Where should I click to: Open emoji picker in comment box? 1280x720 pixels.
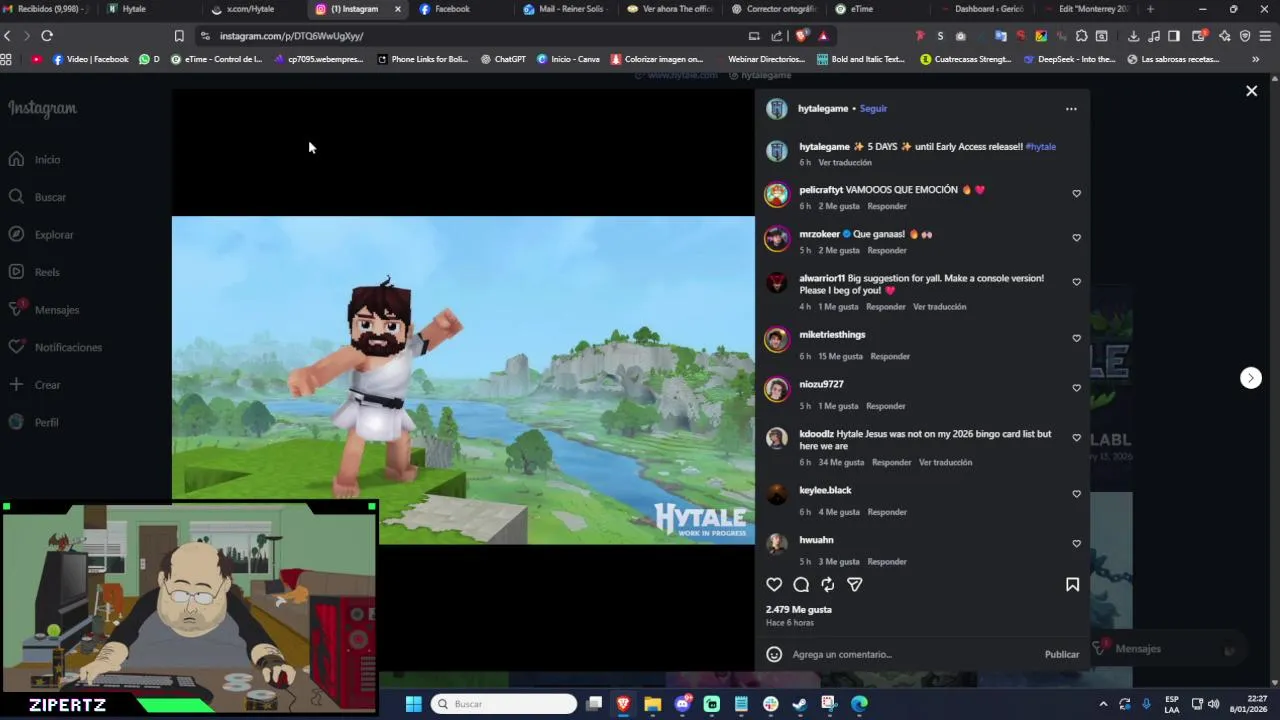tap(774, 654)
